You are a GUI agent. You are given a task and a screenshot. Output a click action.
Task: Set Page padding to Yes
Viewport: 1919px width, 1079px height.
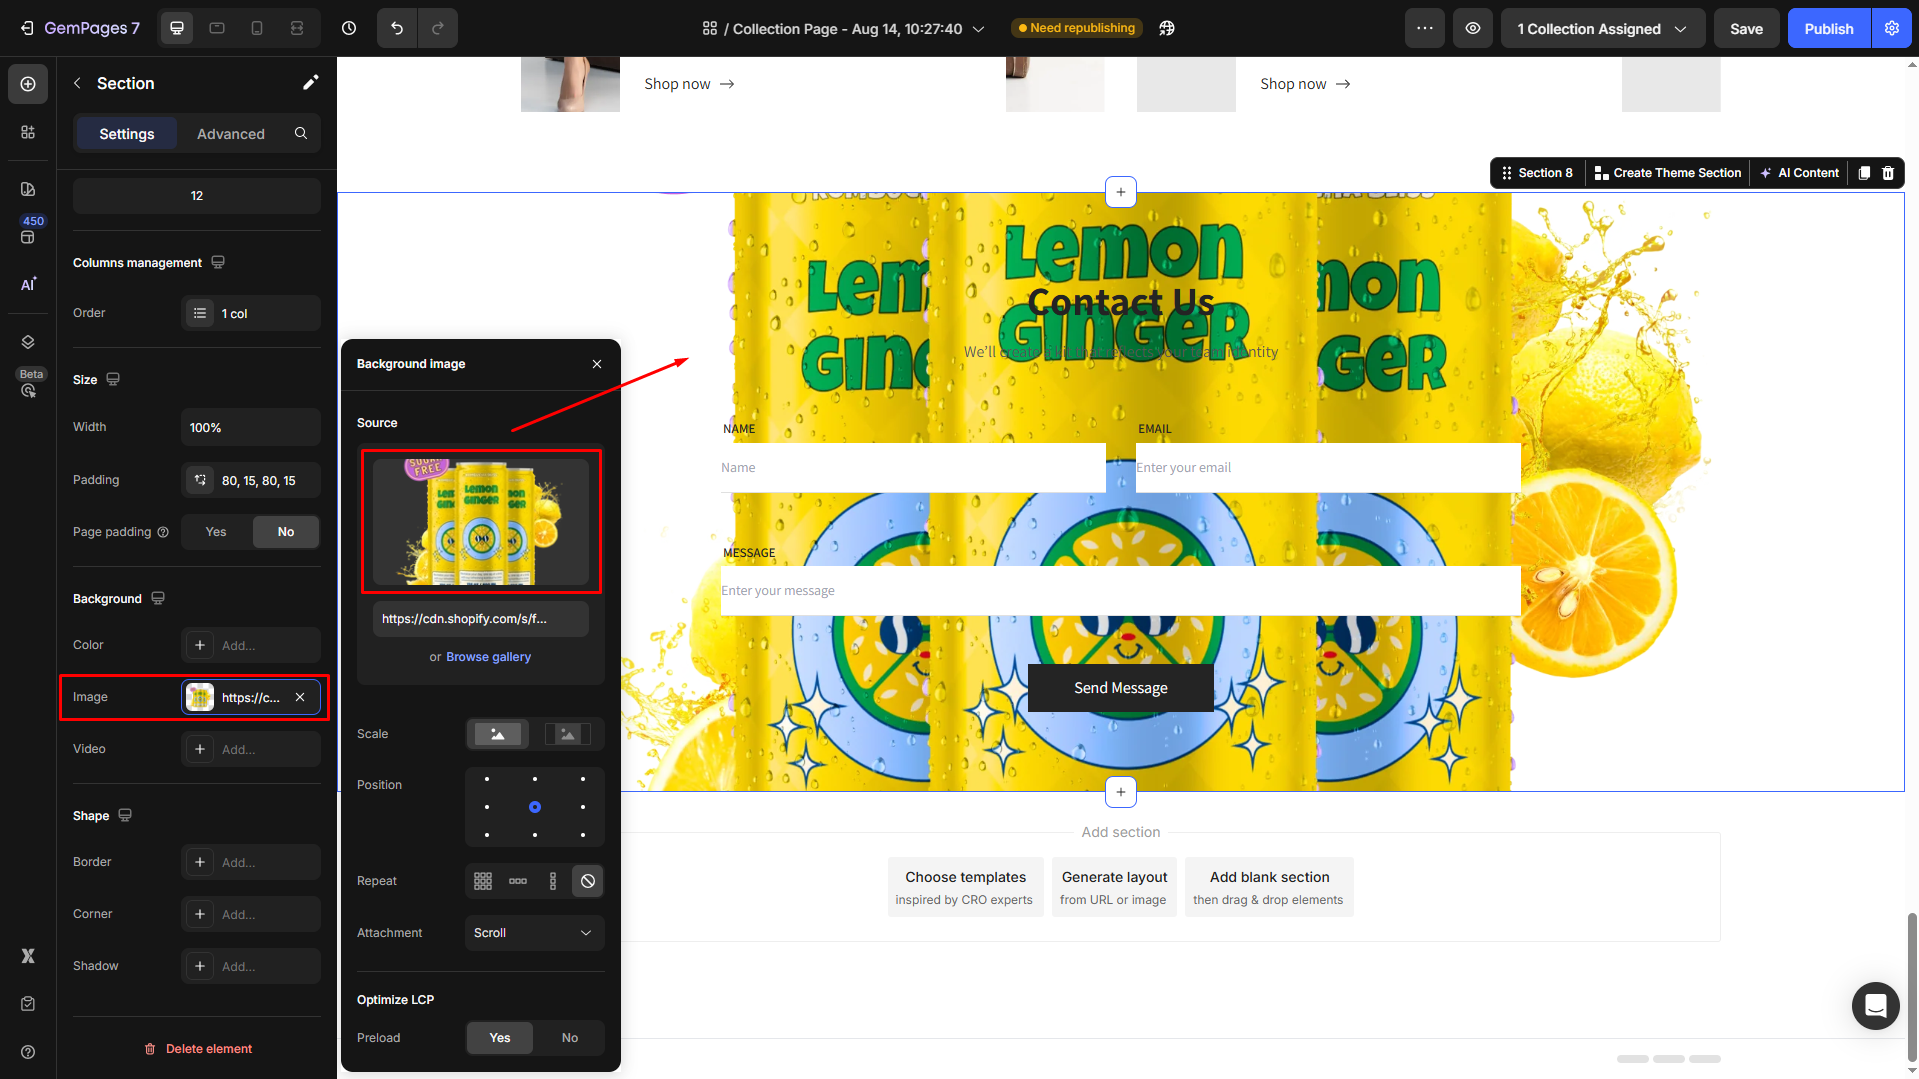pos(216,532)
